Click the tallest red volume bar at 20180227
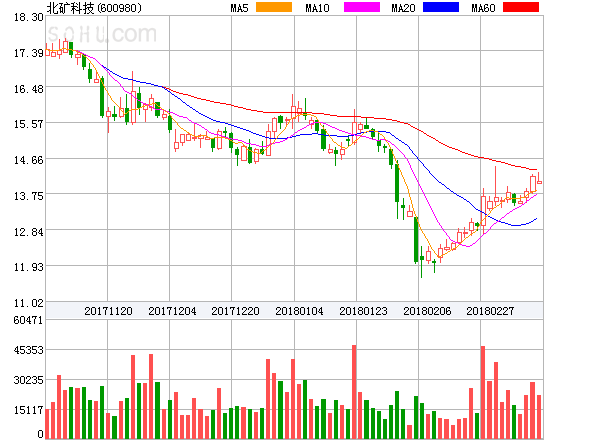Screen dimensions: 600x440 pyautogui.click(x=483, y=392)
